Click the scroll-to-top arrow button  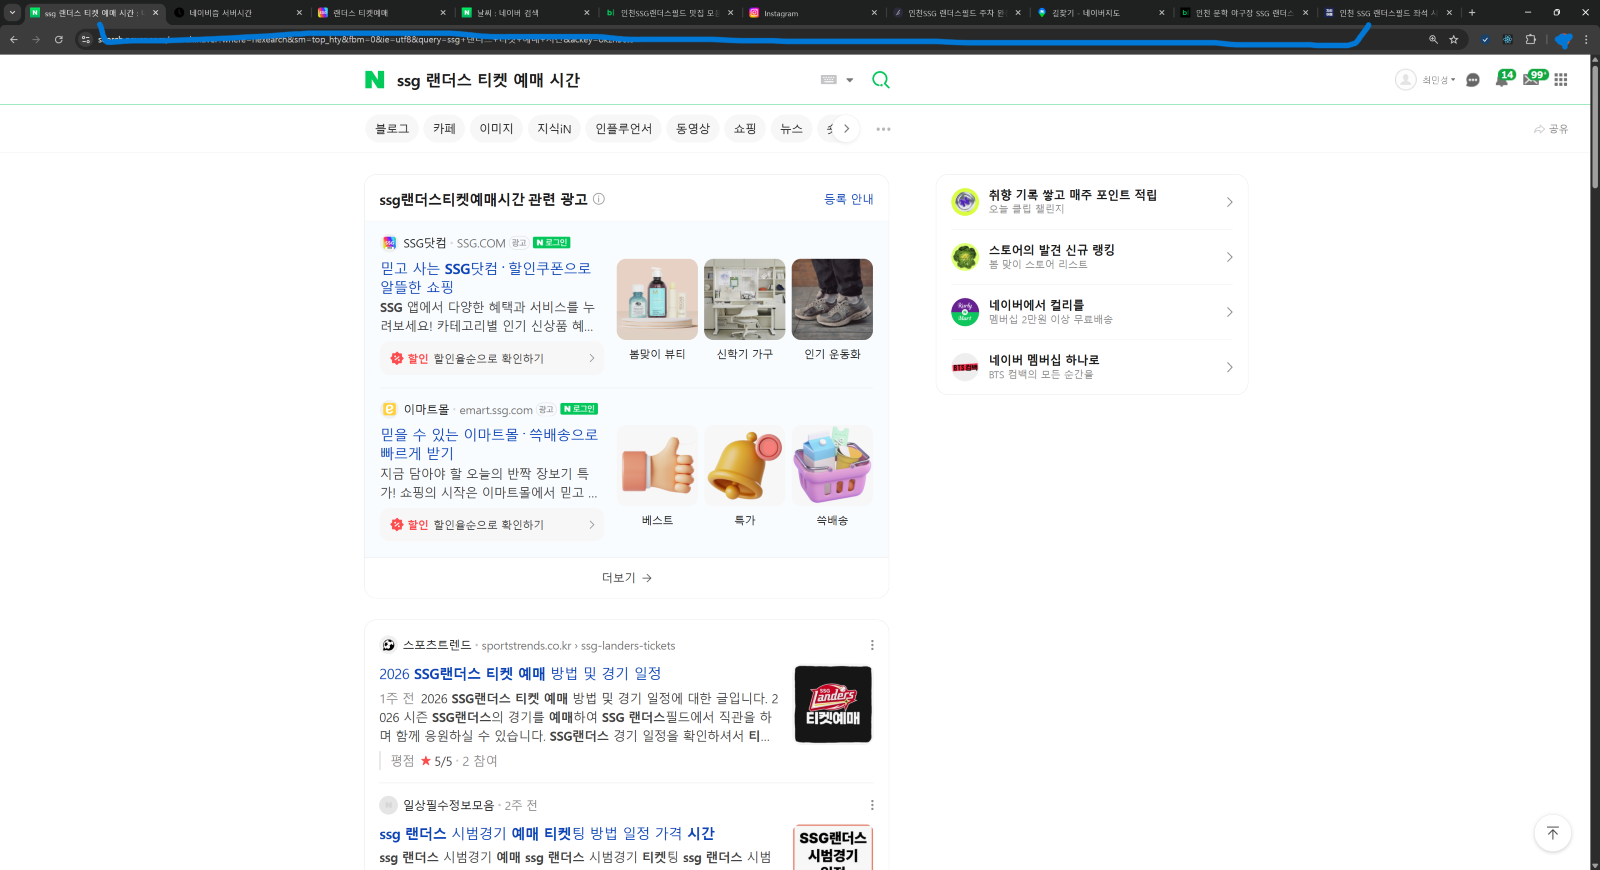point(1553,833)
